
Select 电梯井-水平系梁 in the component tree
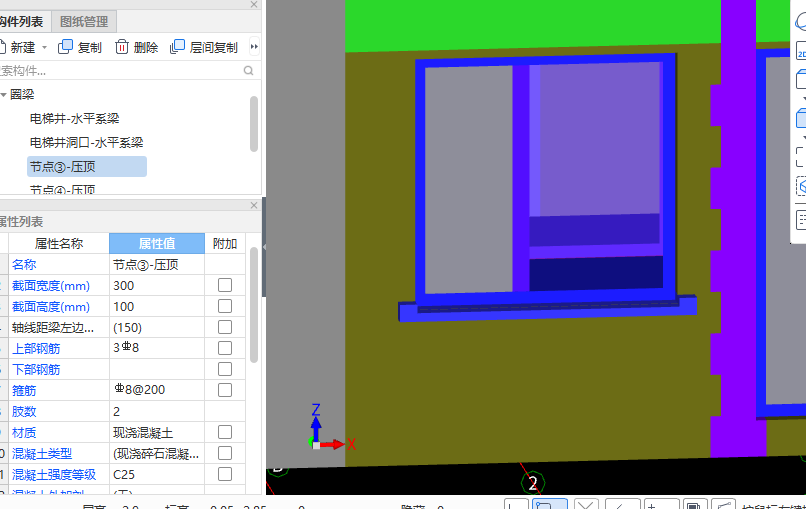pyautogui.click(x=75, y=119)
